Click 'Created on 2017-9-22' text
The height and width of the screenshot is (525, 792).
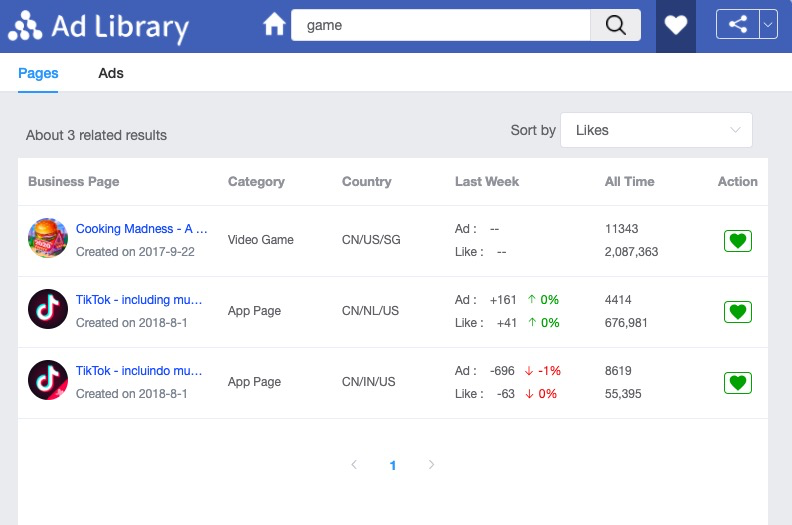[x=135, y=252]
